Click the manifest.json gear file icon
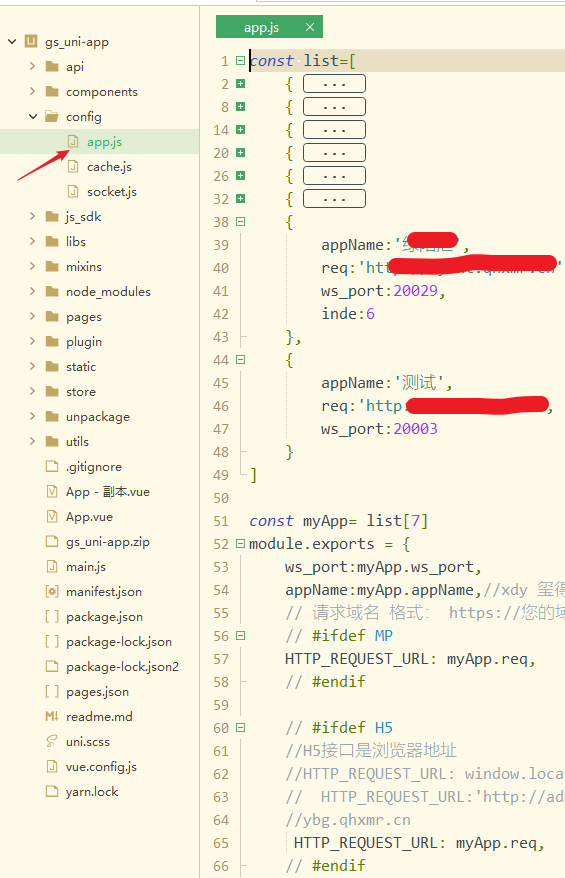The height and width of the screenshot is (878, 565). pyautogui.click(x=52, y=591)
